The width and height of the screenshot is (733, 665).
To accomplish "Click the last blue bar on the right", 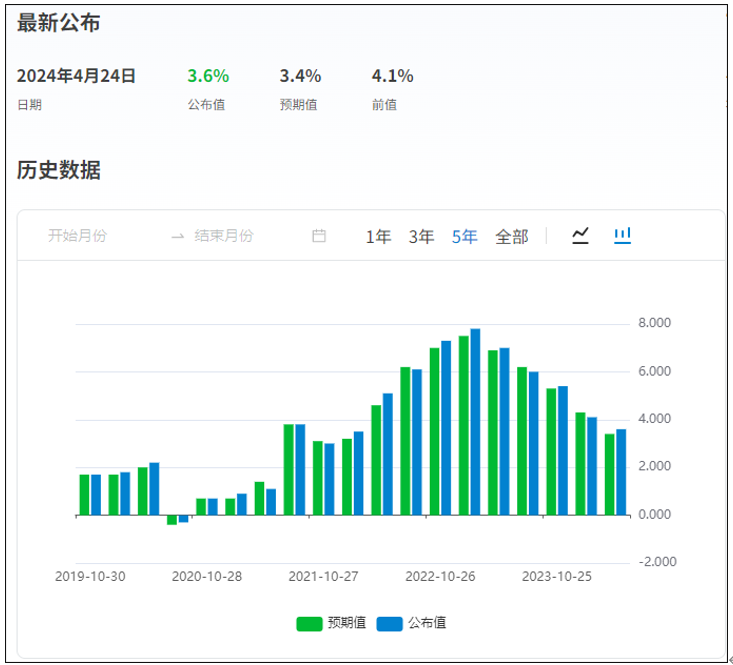I will coord(621,472).
